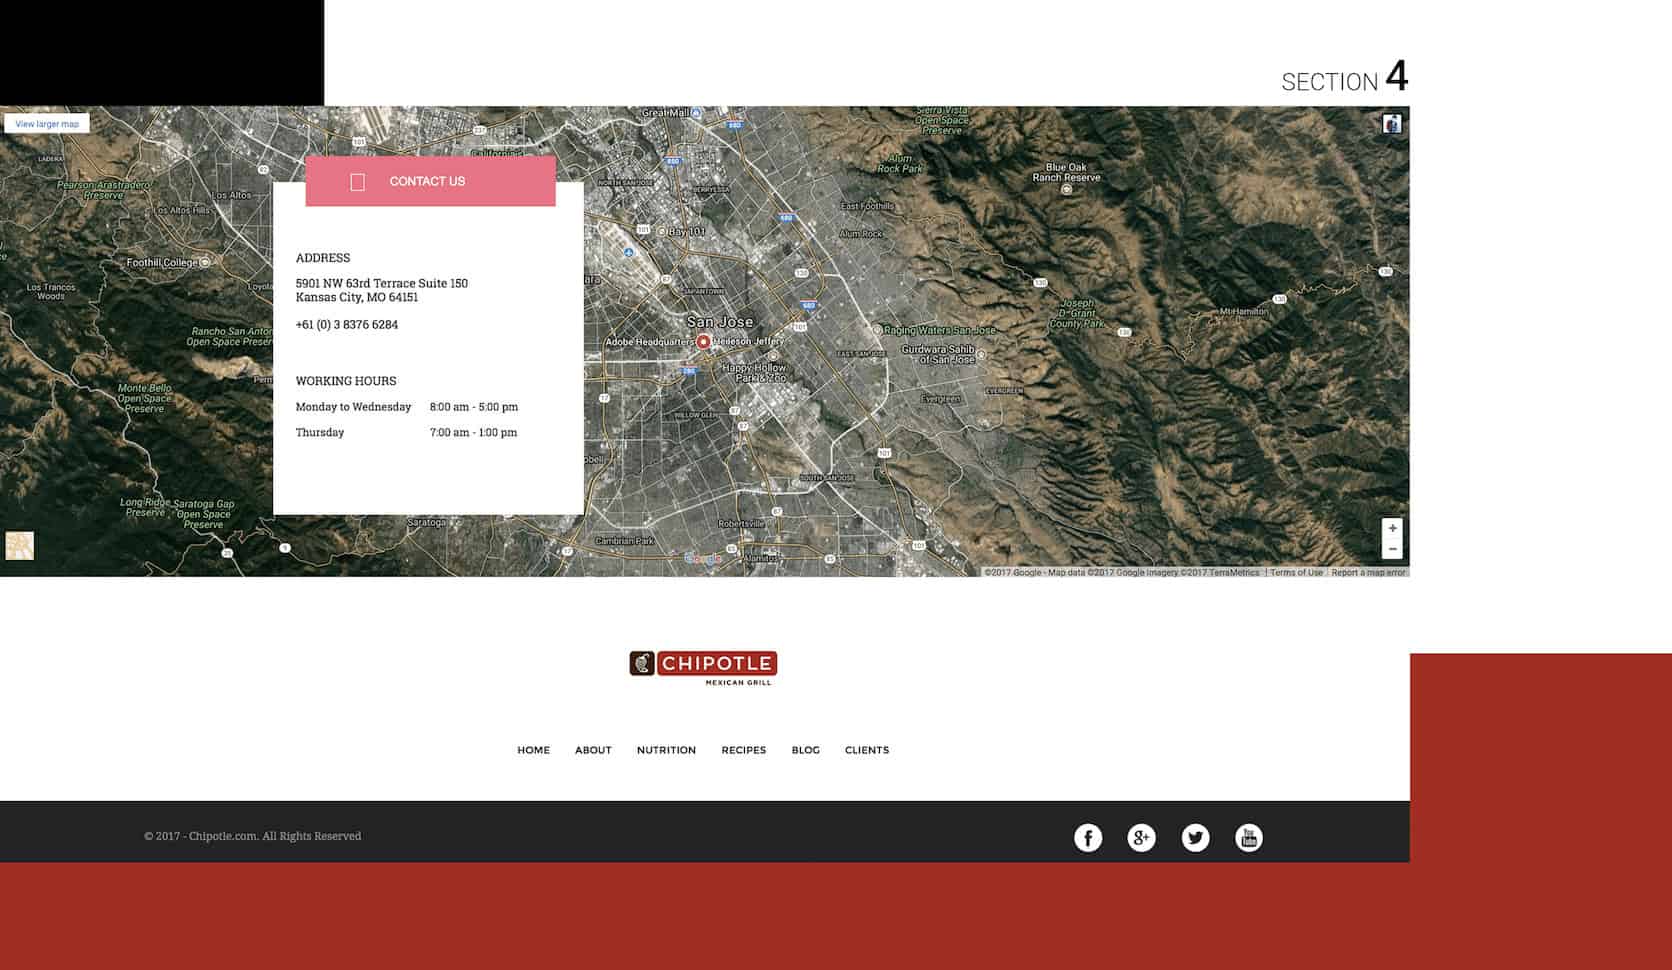Click the Facebook icon in the footer
Screen dimensions: 1672x970
coord(1086,837)
